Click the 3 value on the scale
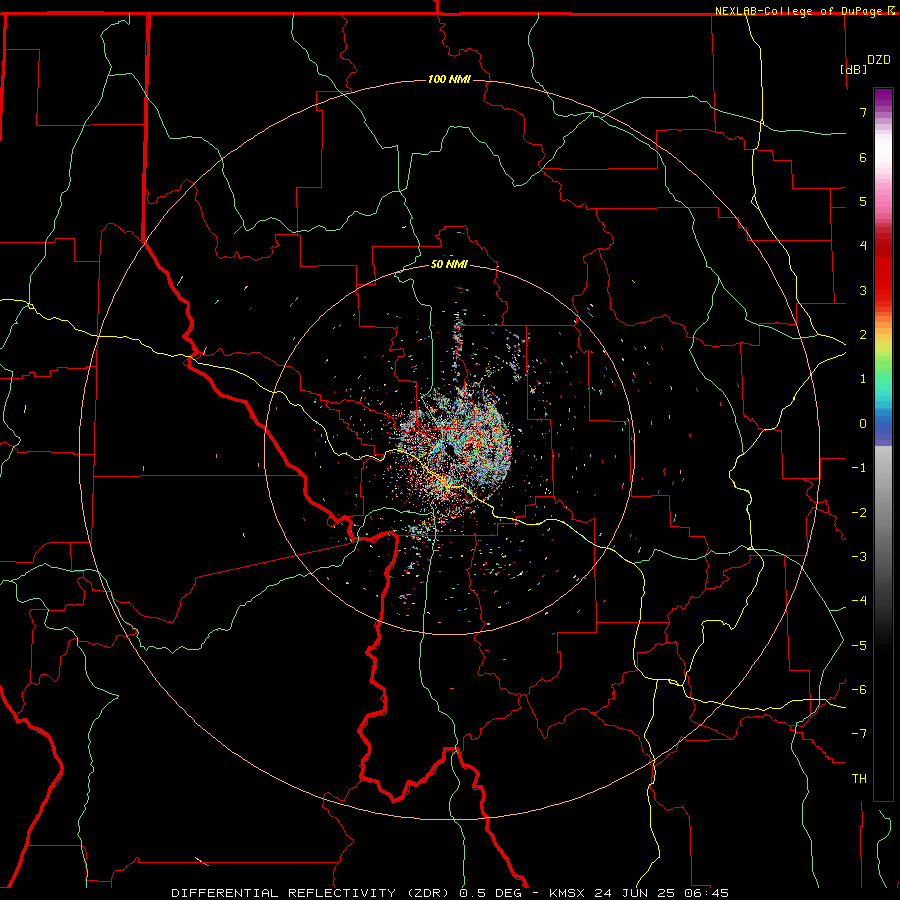Image resolution: width=900 pixels, height=900 pixels. (863, 290)
